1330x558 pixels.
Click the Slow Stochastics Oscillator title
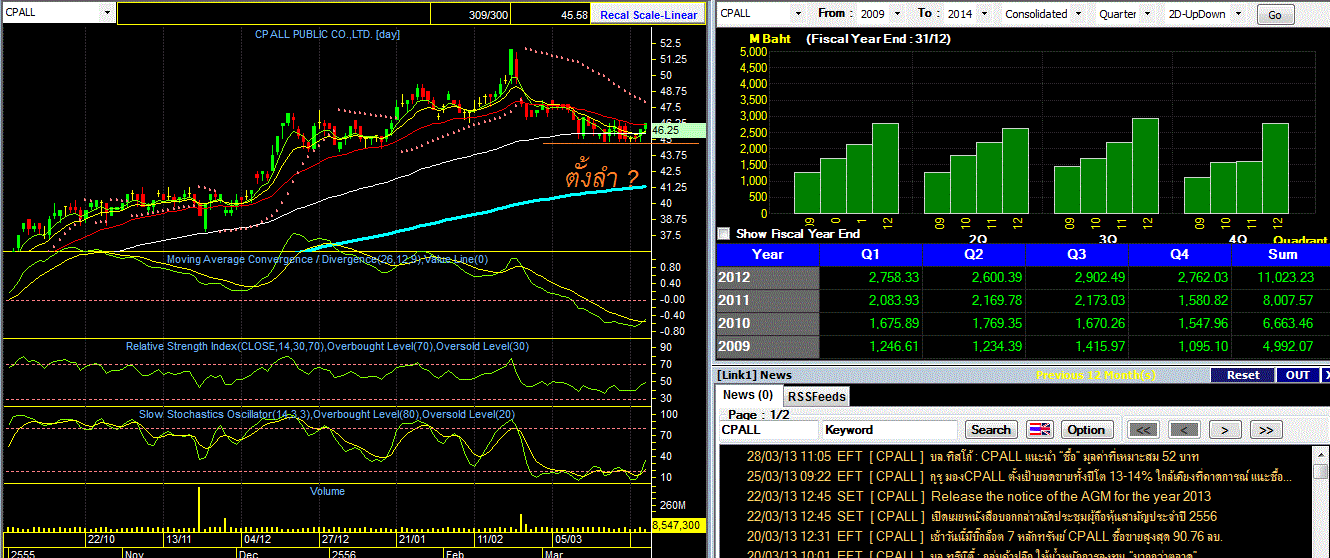(x=327, y=414)
